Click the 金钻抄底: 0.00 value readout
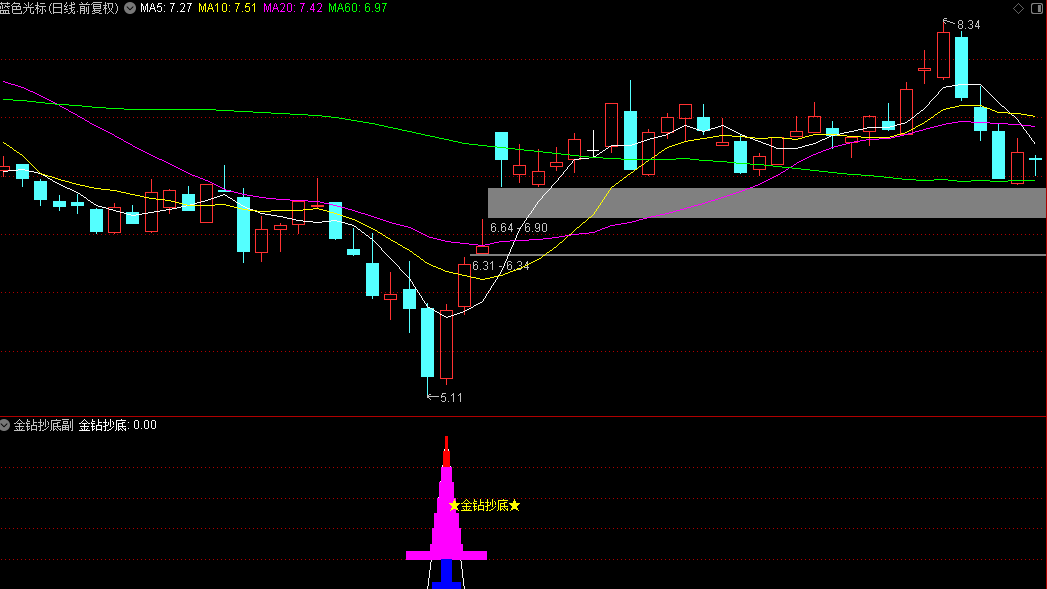This screenshot has width=1047, height=589. (118, 425)
